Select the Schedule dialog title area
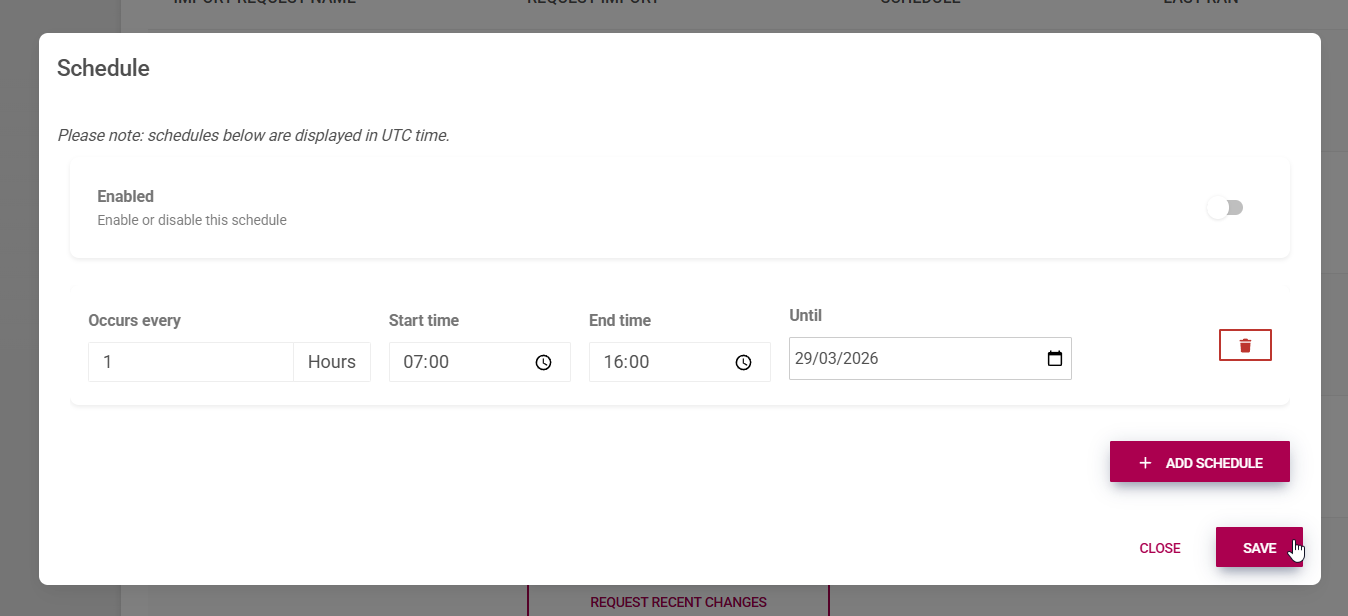The height and width of the screenshot is (616, 1348). [x=103, y=68]
